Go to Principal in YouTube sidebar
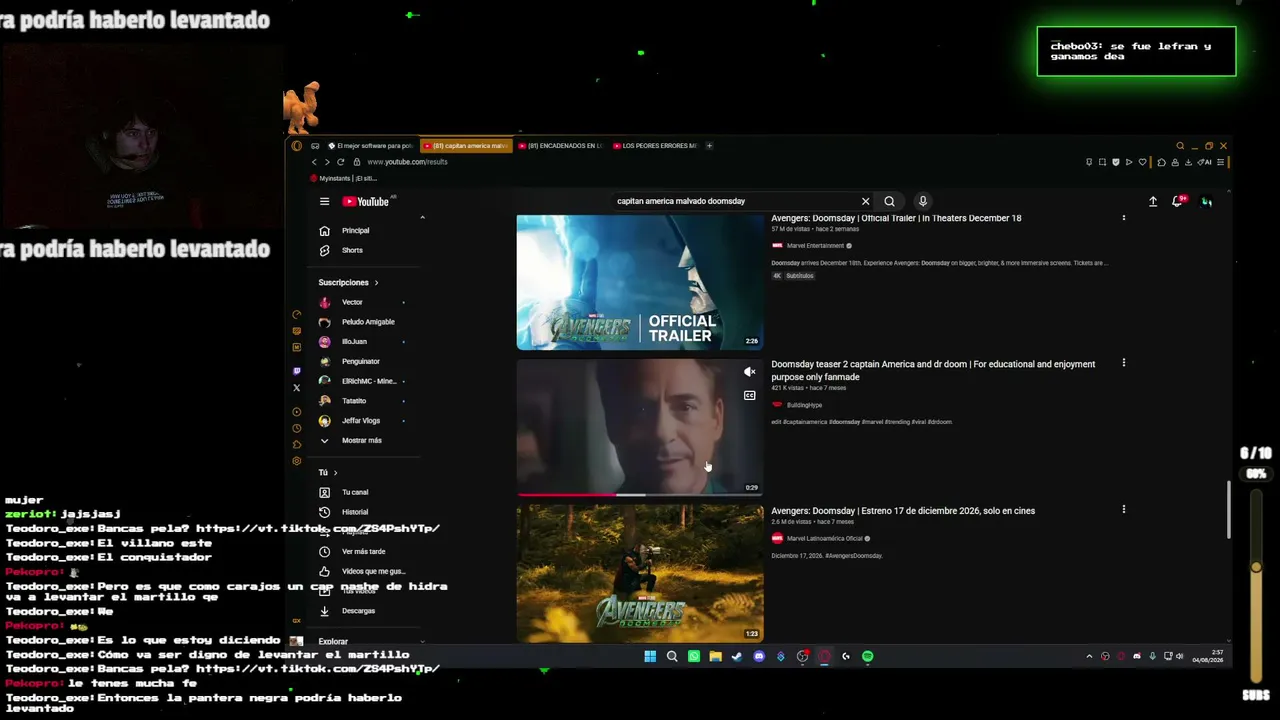Viewport: 1280px width, 720px height. (355, 231)
